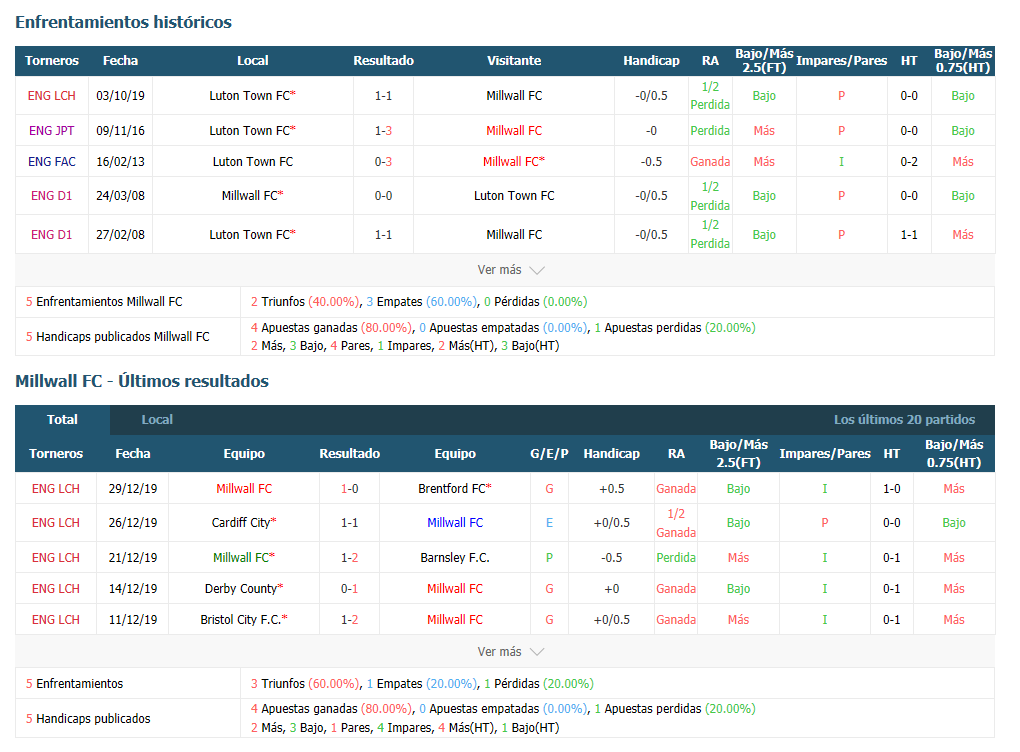Open the 1-2 result at Bristol City

pos(349,620)
